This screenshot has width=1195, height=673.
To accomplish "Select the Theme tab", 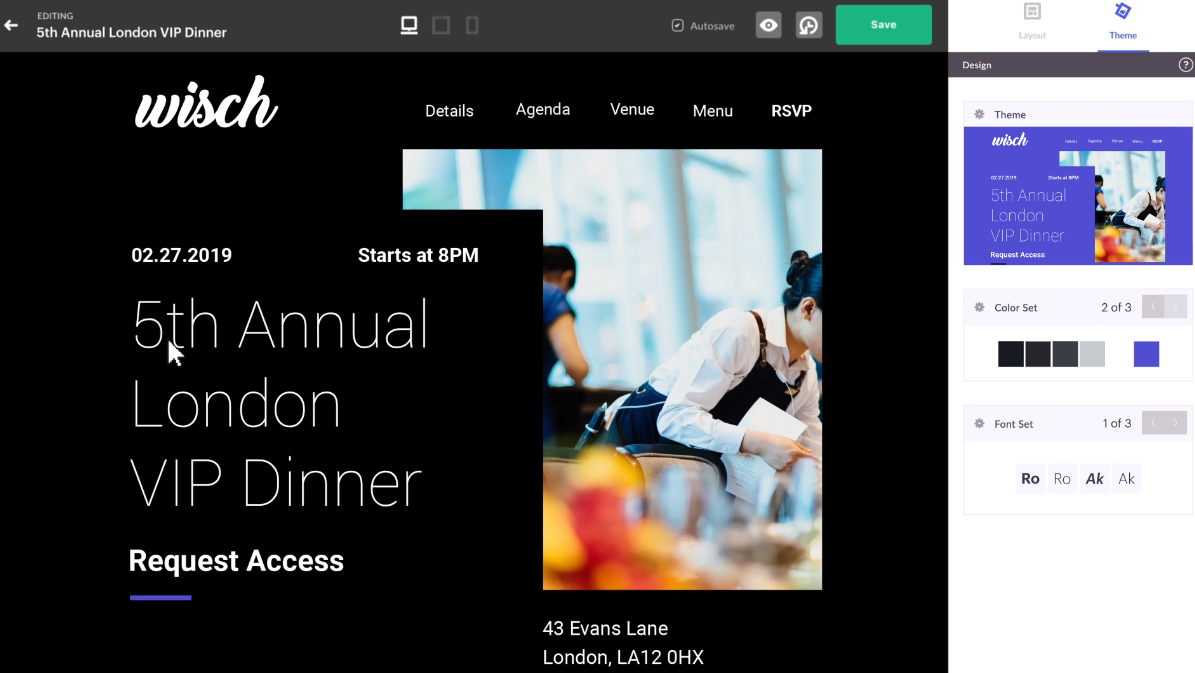I will [1123, 21].
